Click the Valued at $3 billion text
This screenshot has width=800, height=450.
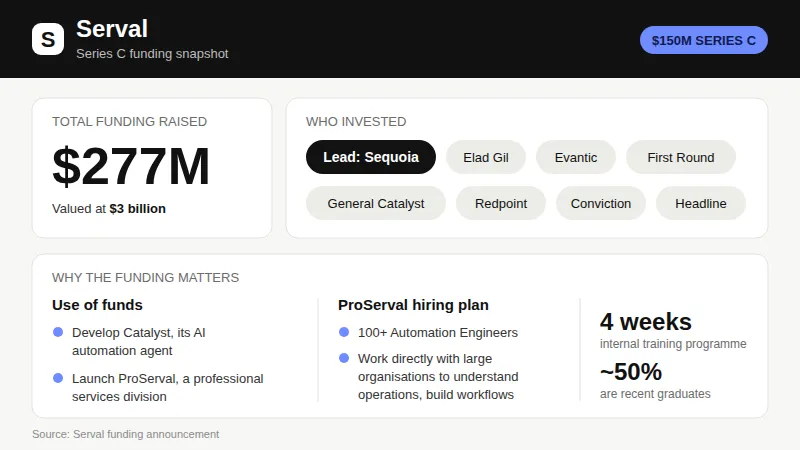point(109,209)
